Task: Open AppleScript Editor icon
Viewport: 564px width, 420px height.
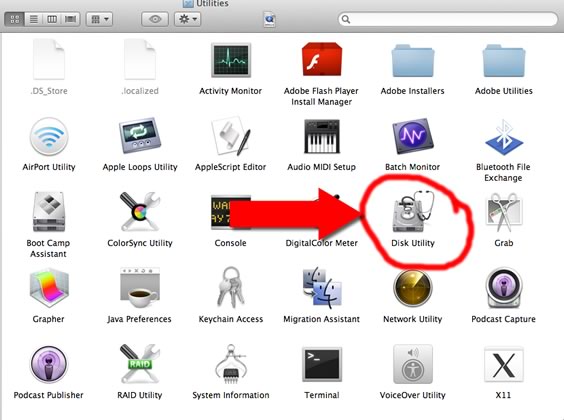Action: tap(231, 137)
